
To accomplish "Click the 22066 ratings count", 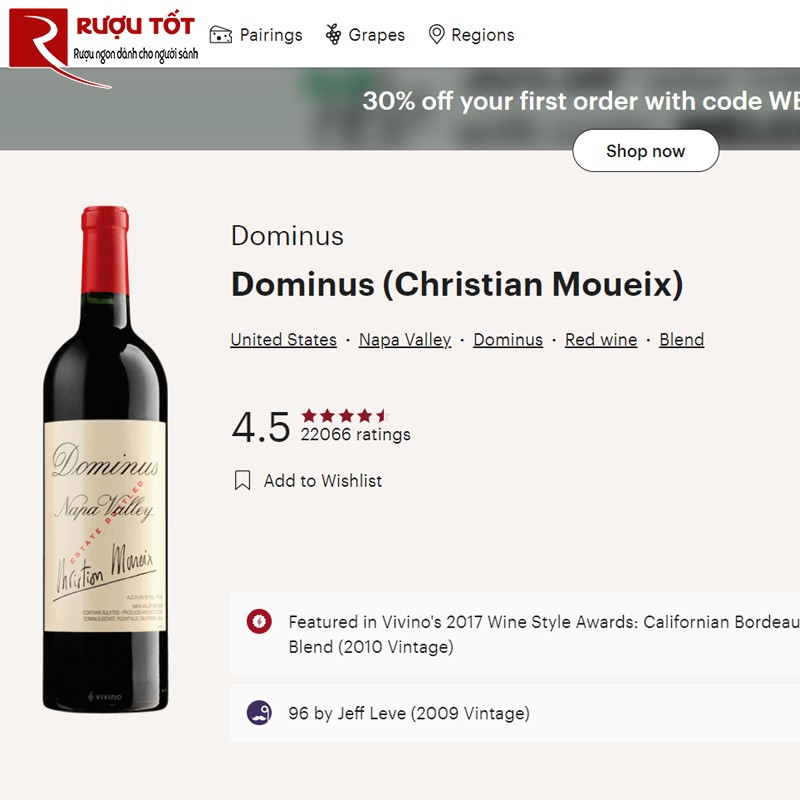I will 355,434.
